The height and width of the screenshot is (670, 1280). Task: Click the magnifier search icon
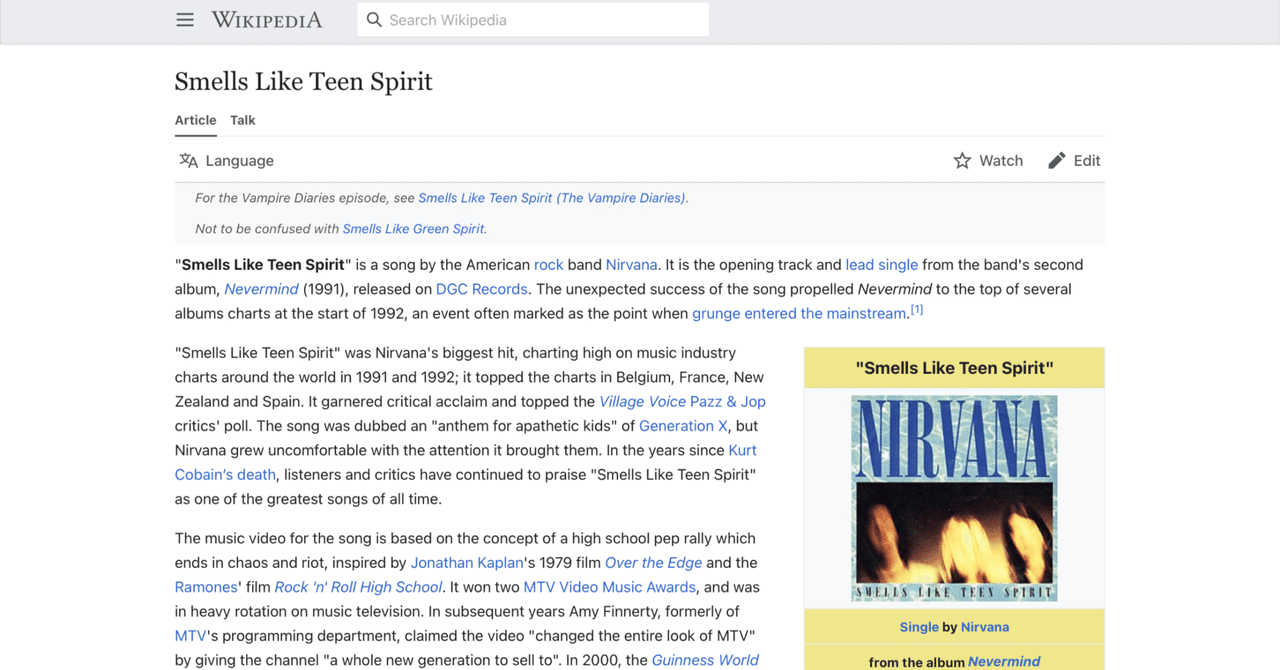pyautogui.click(x=374, y=20)
